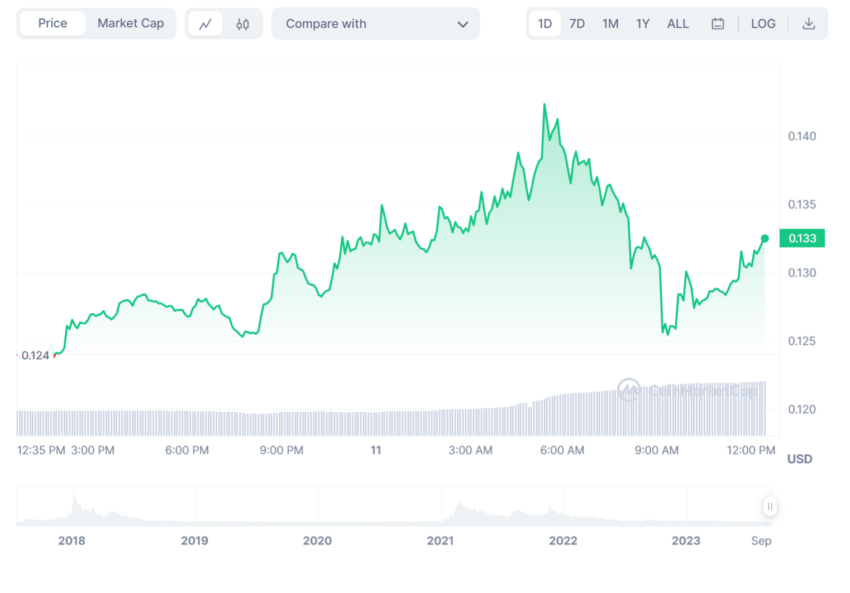Viewport: 850px width, 593px height.
Task: Download chart data via download icon
Action: click(808, 24)
